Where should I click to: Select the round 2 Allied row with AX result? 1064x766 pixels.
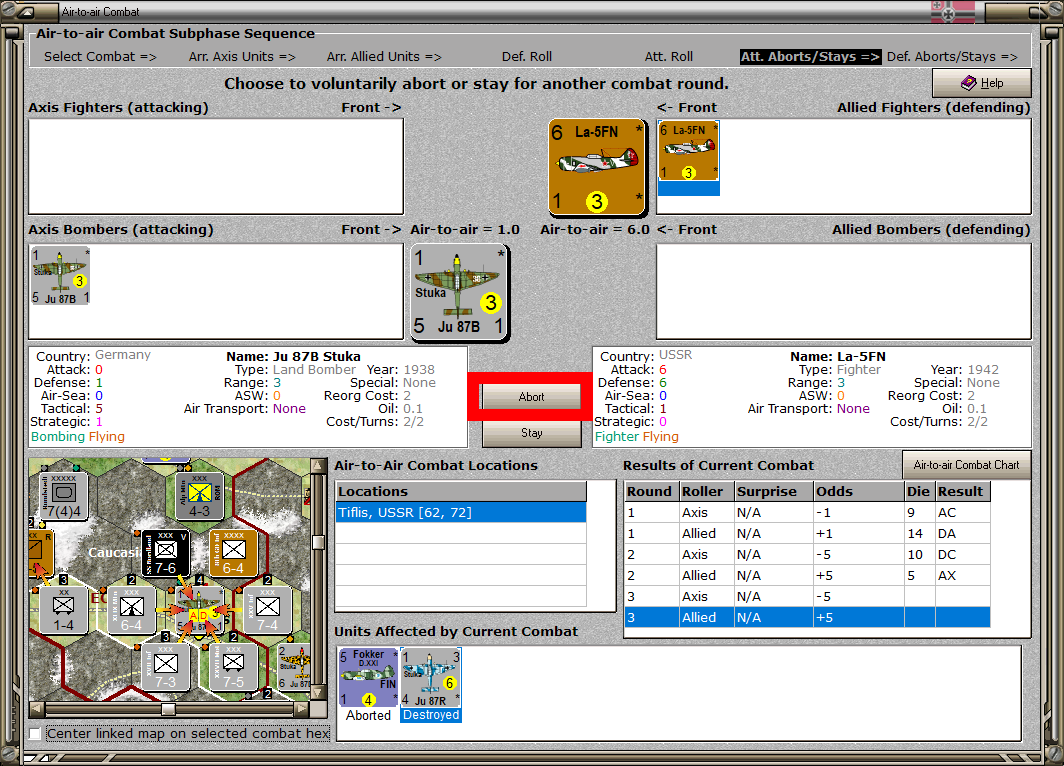(x=807, y=575)
